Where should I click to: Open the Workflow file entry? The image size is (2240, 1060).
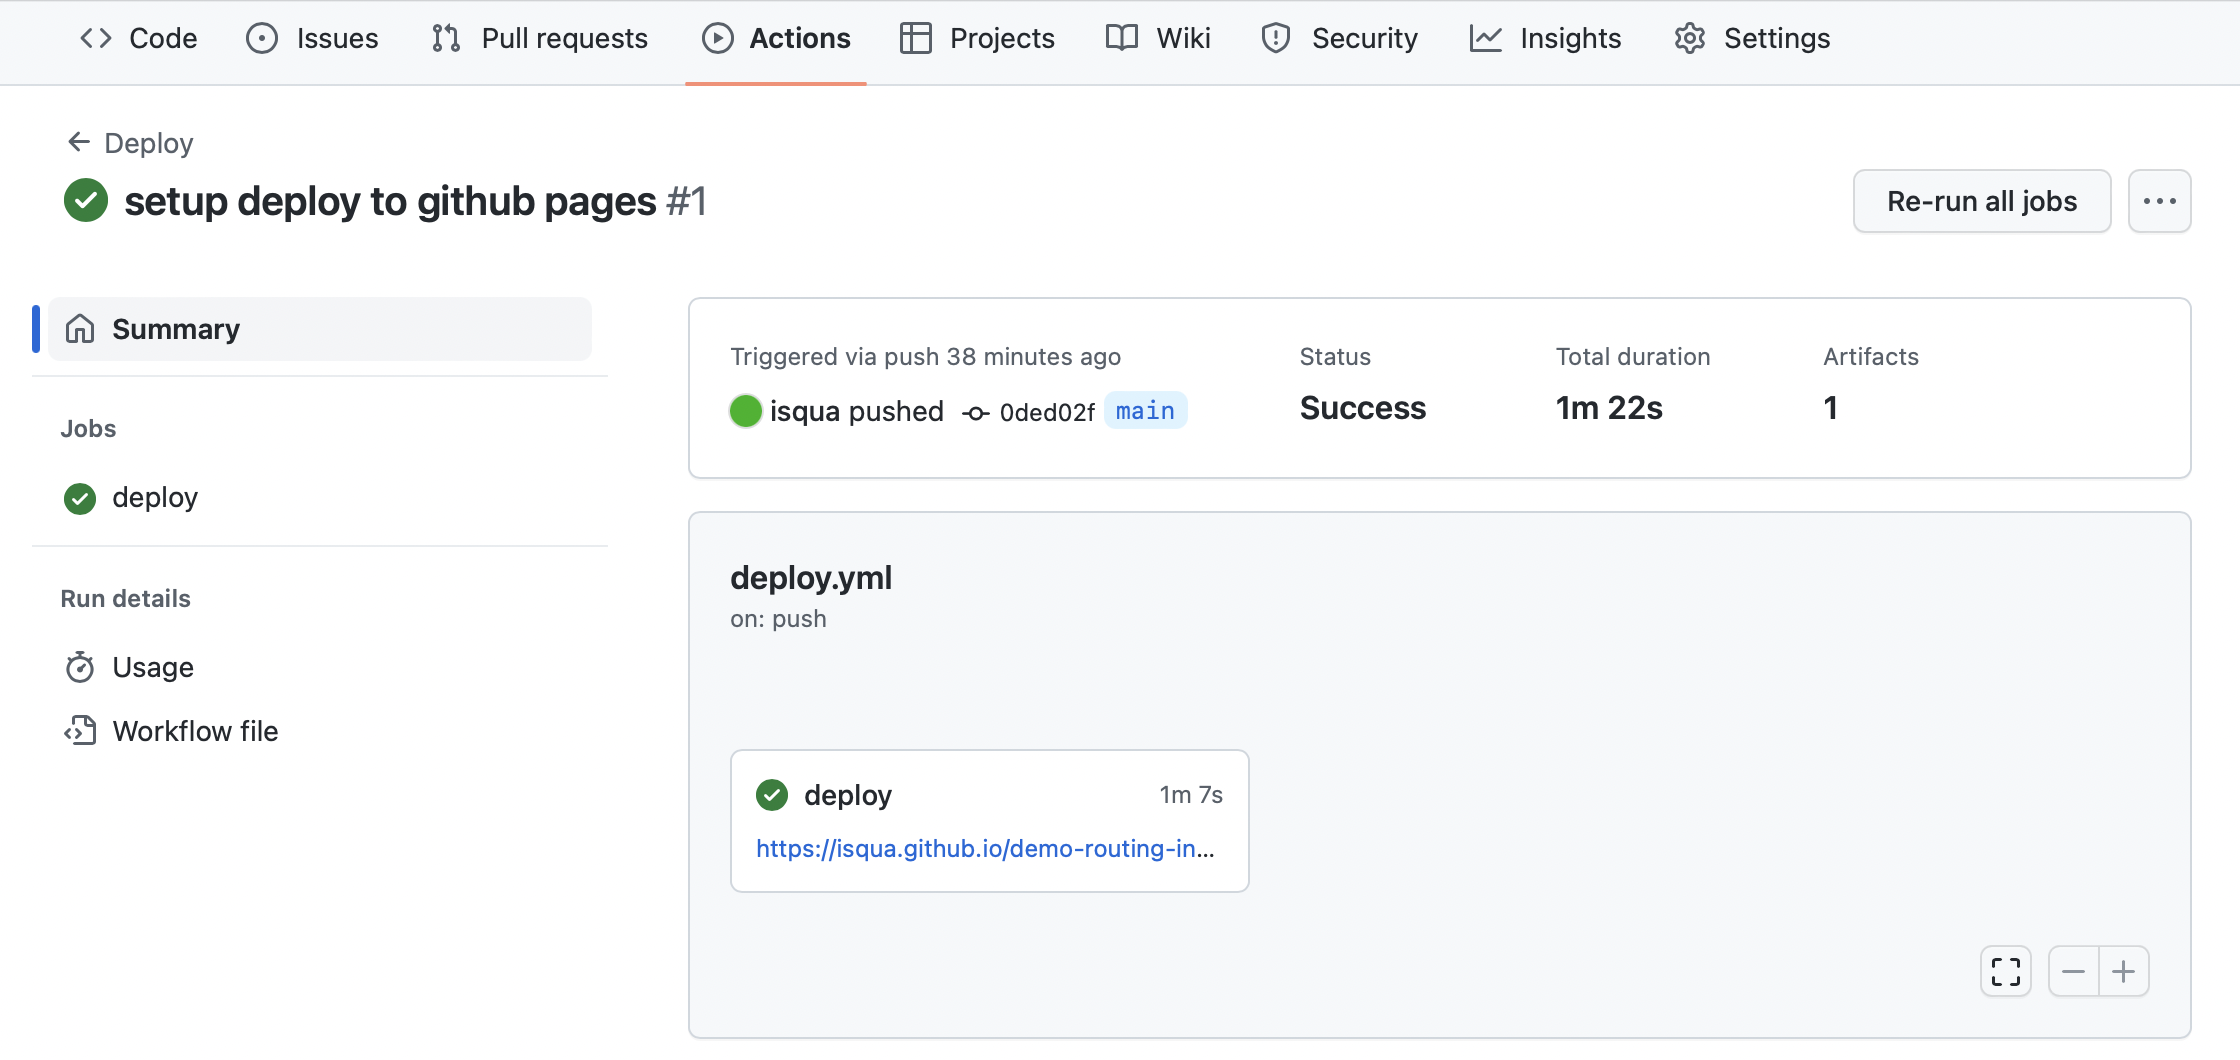click(195, 731)
